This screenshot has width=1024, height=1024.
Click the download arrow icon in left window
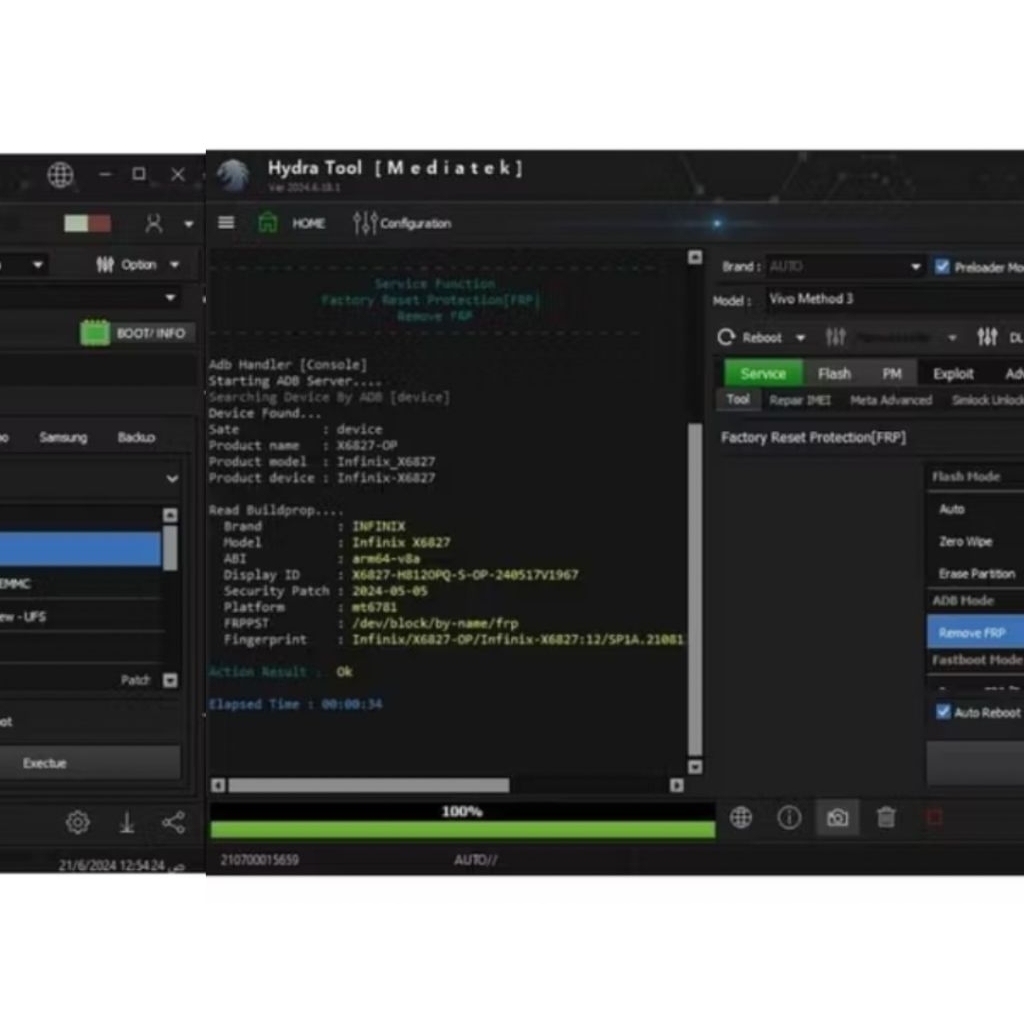(127, 822)
